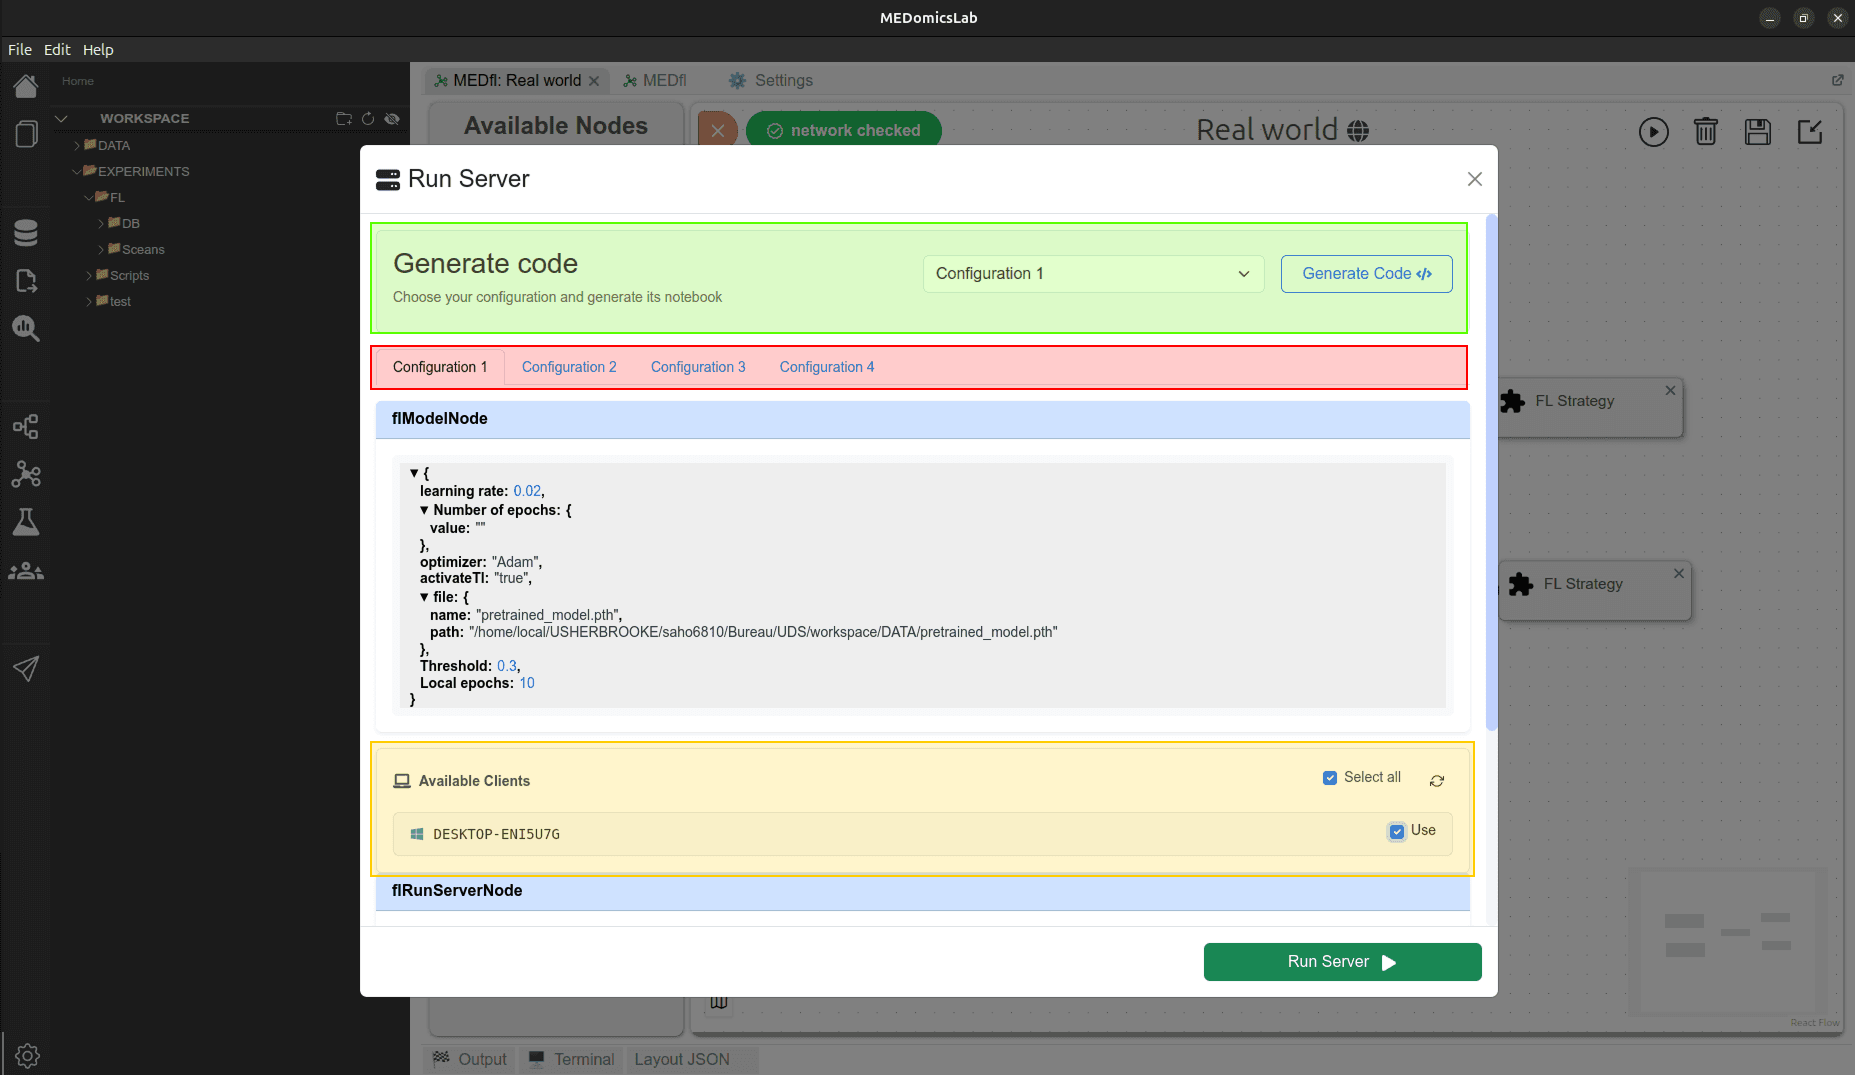Viewport: 1855px width, 1075px height.
Task: Open the Edit menu
Action: [57, 49]
